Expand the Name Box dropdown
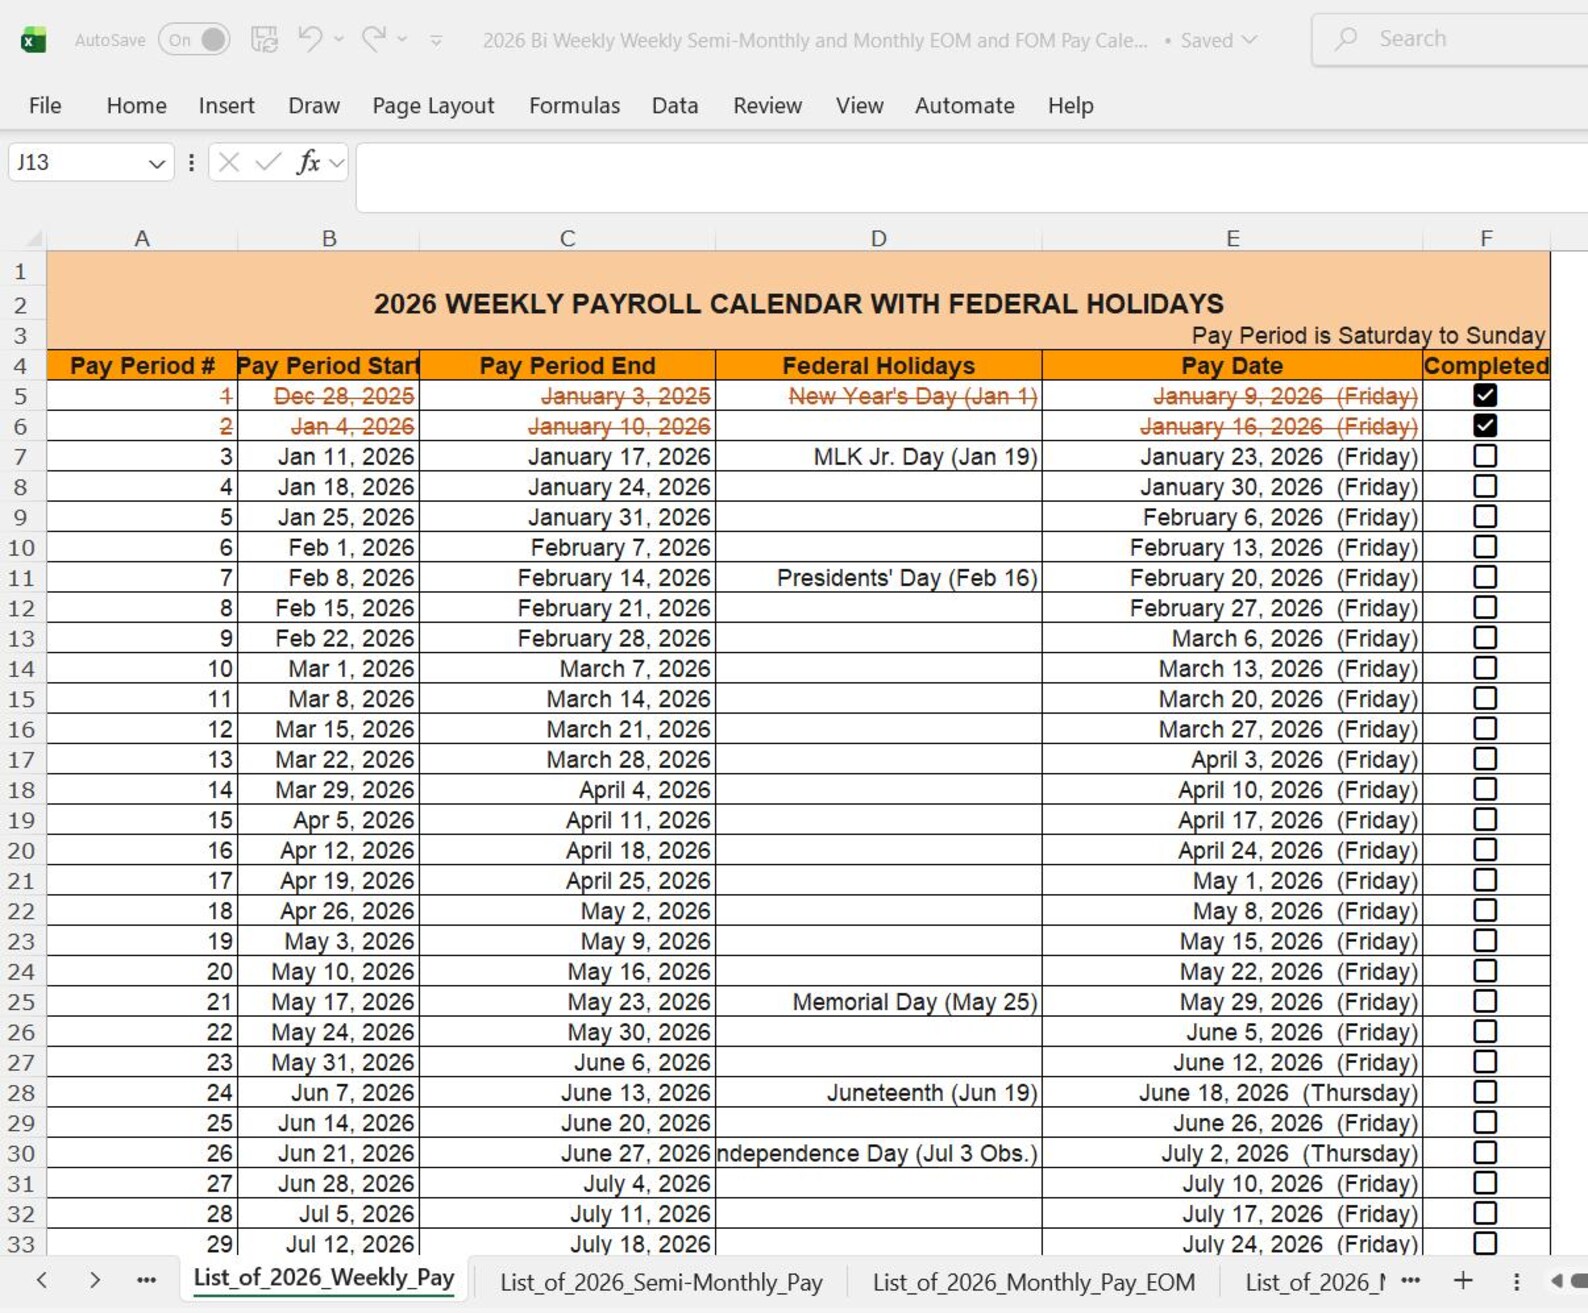Screen dimensions: 1588x1313 pyautogui.click(x=156, y=163)
